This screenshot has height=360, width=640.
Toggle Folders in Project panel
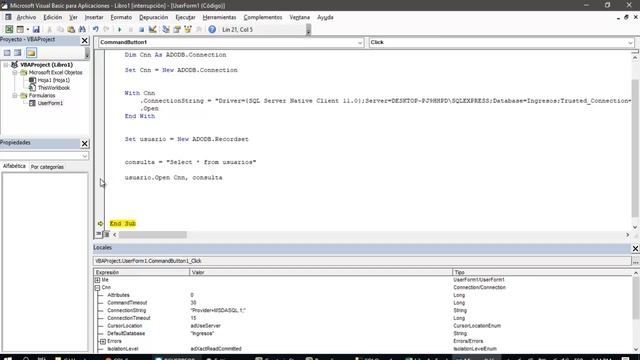[x=31, y=53]
